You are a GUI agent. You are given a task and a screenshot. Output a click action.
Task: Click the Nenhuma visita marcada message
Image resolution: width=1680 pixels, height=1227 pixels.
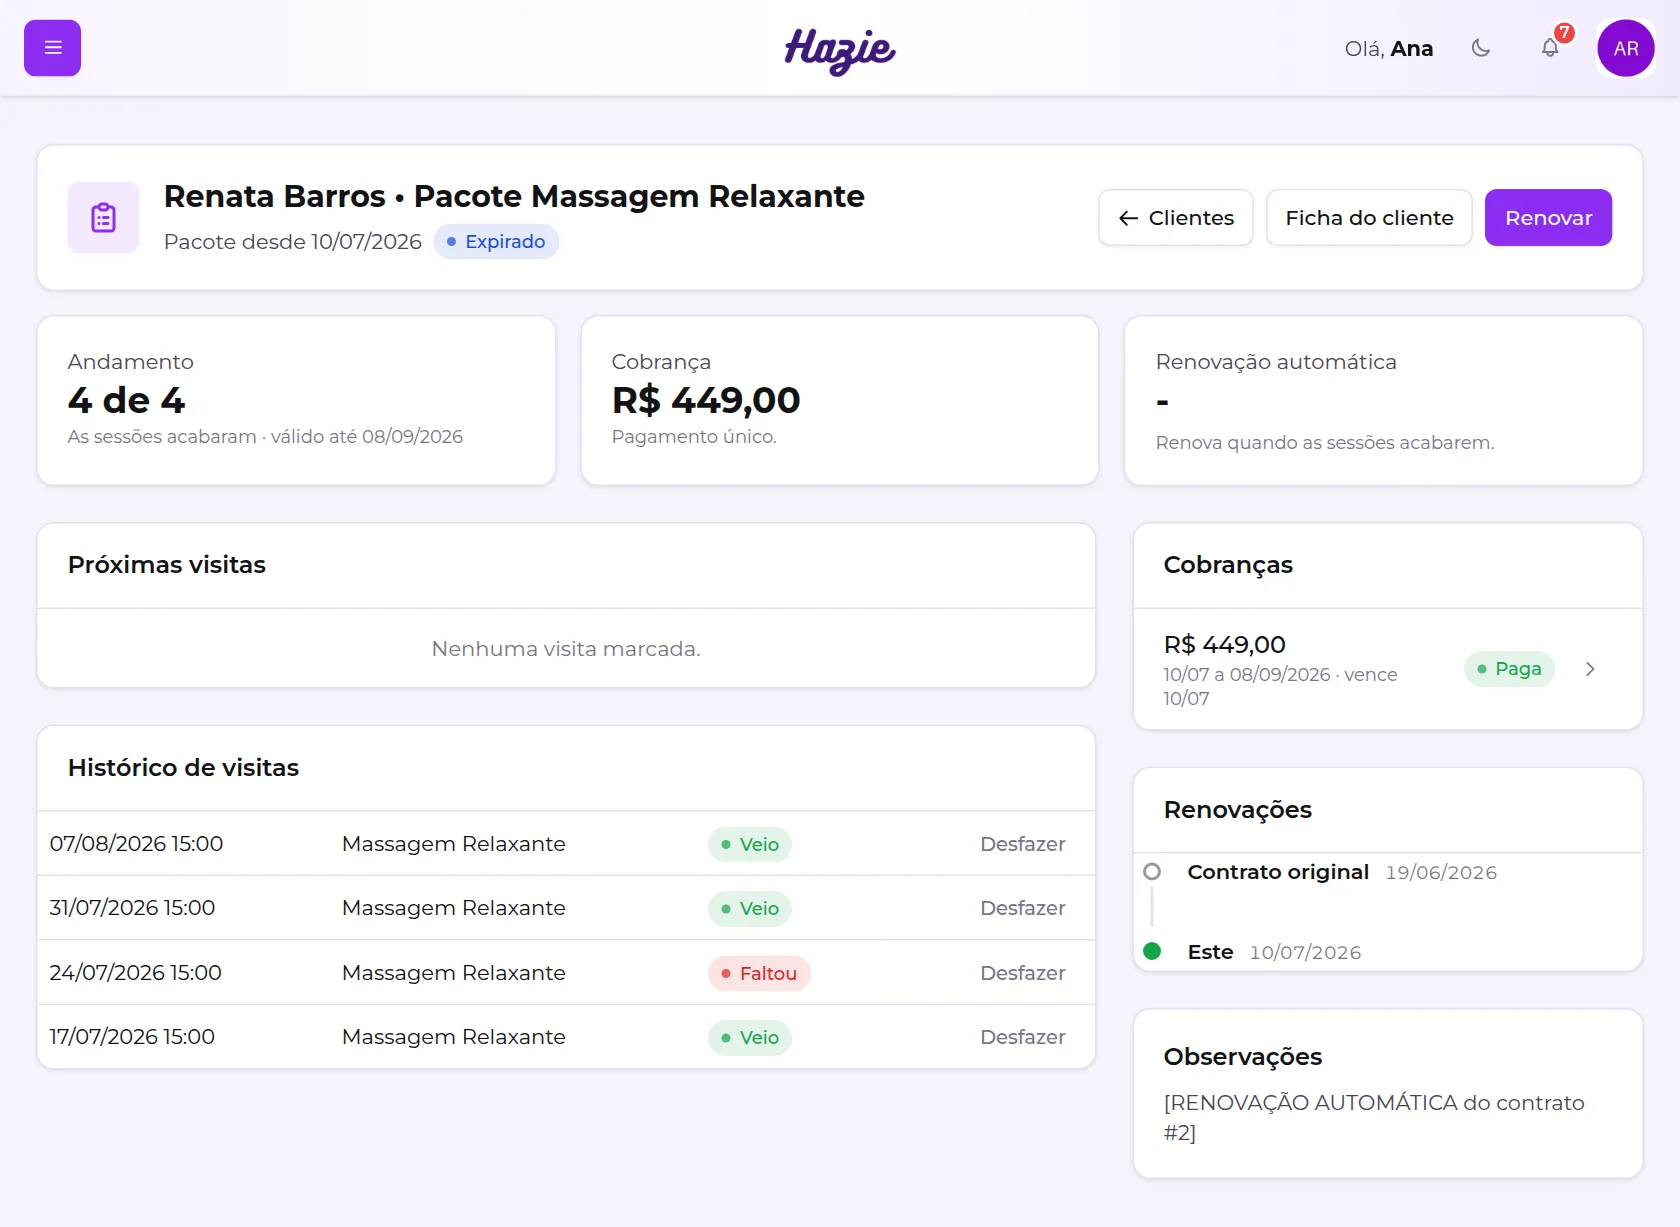click(x=566, y=649)
